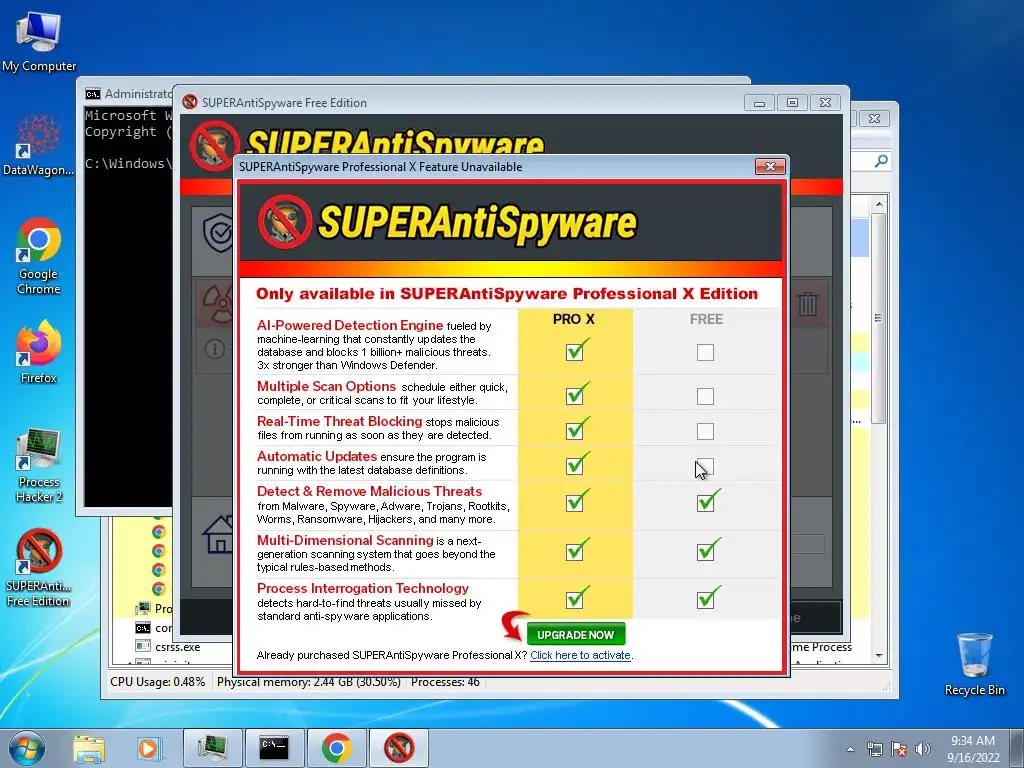Viewport: 1024px width, 768px height.
Task: Tick the FREE checkbox for Automatic Updates
Action: [x=705, y=466]
